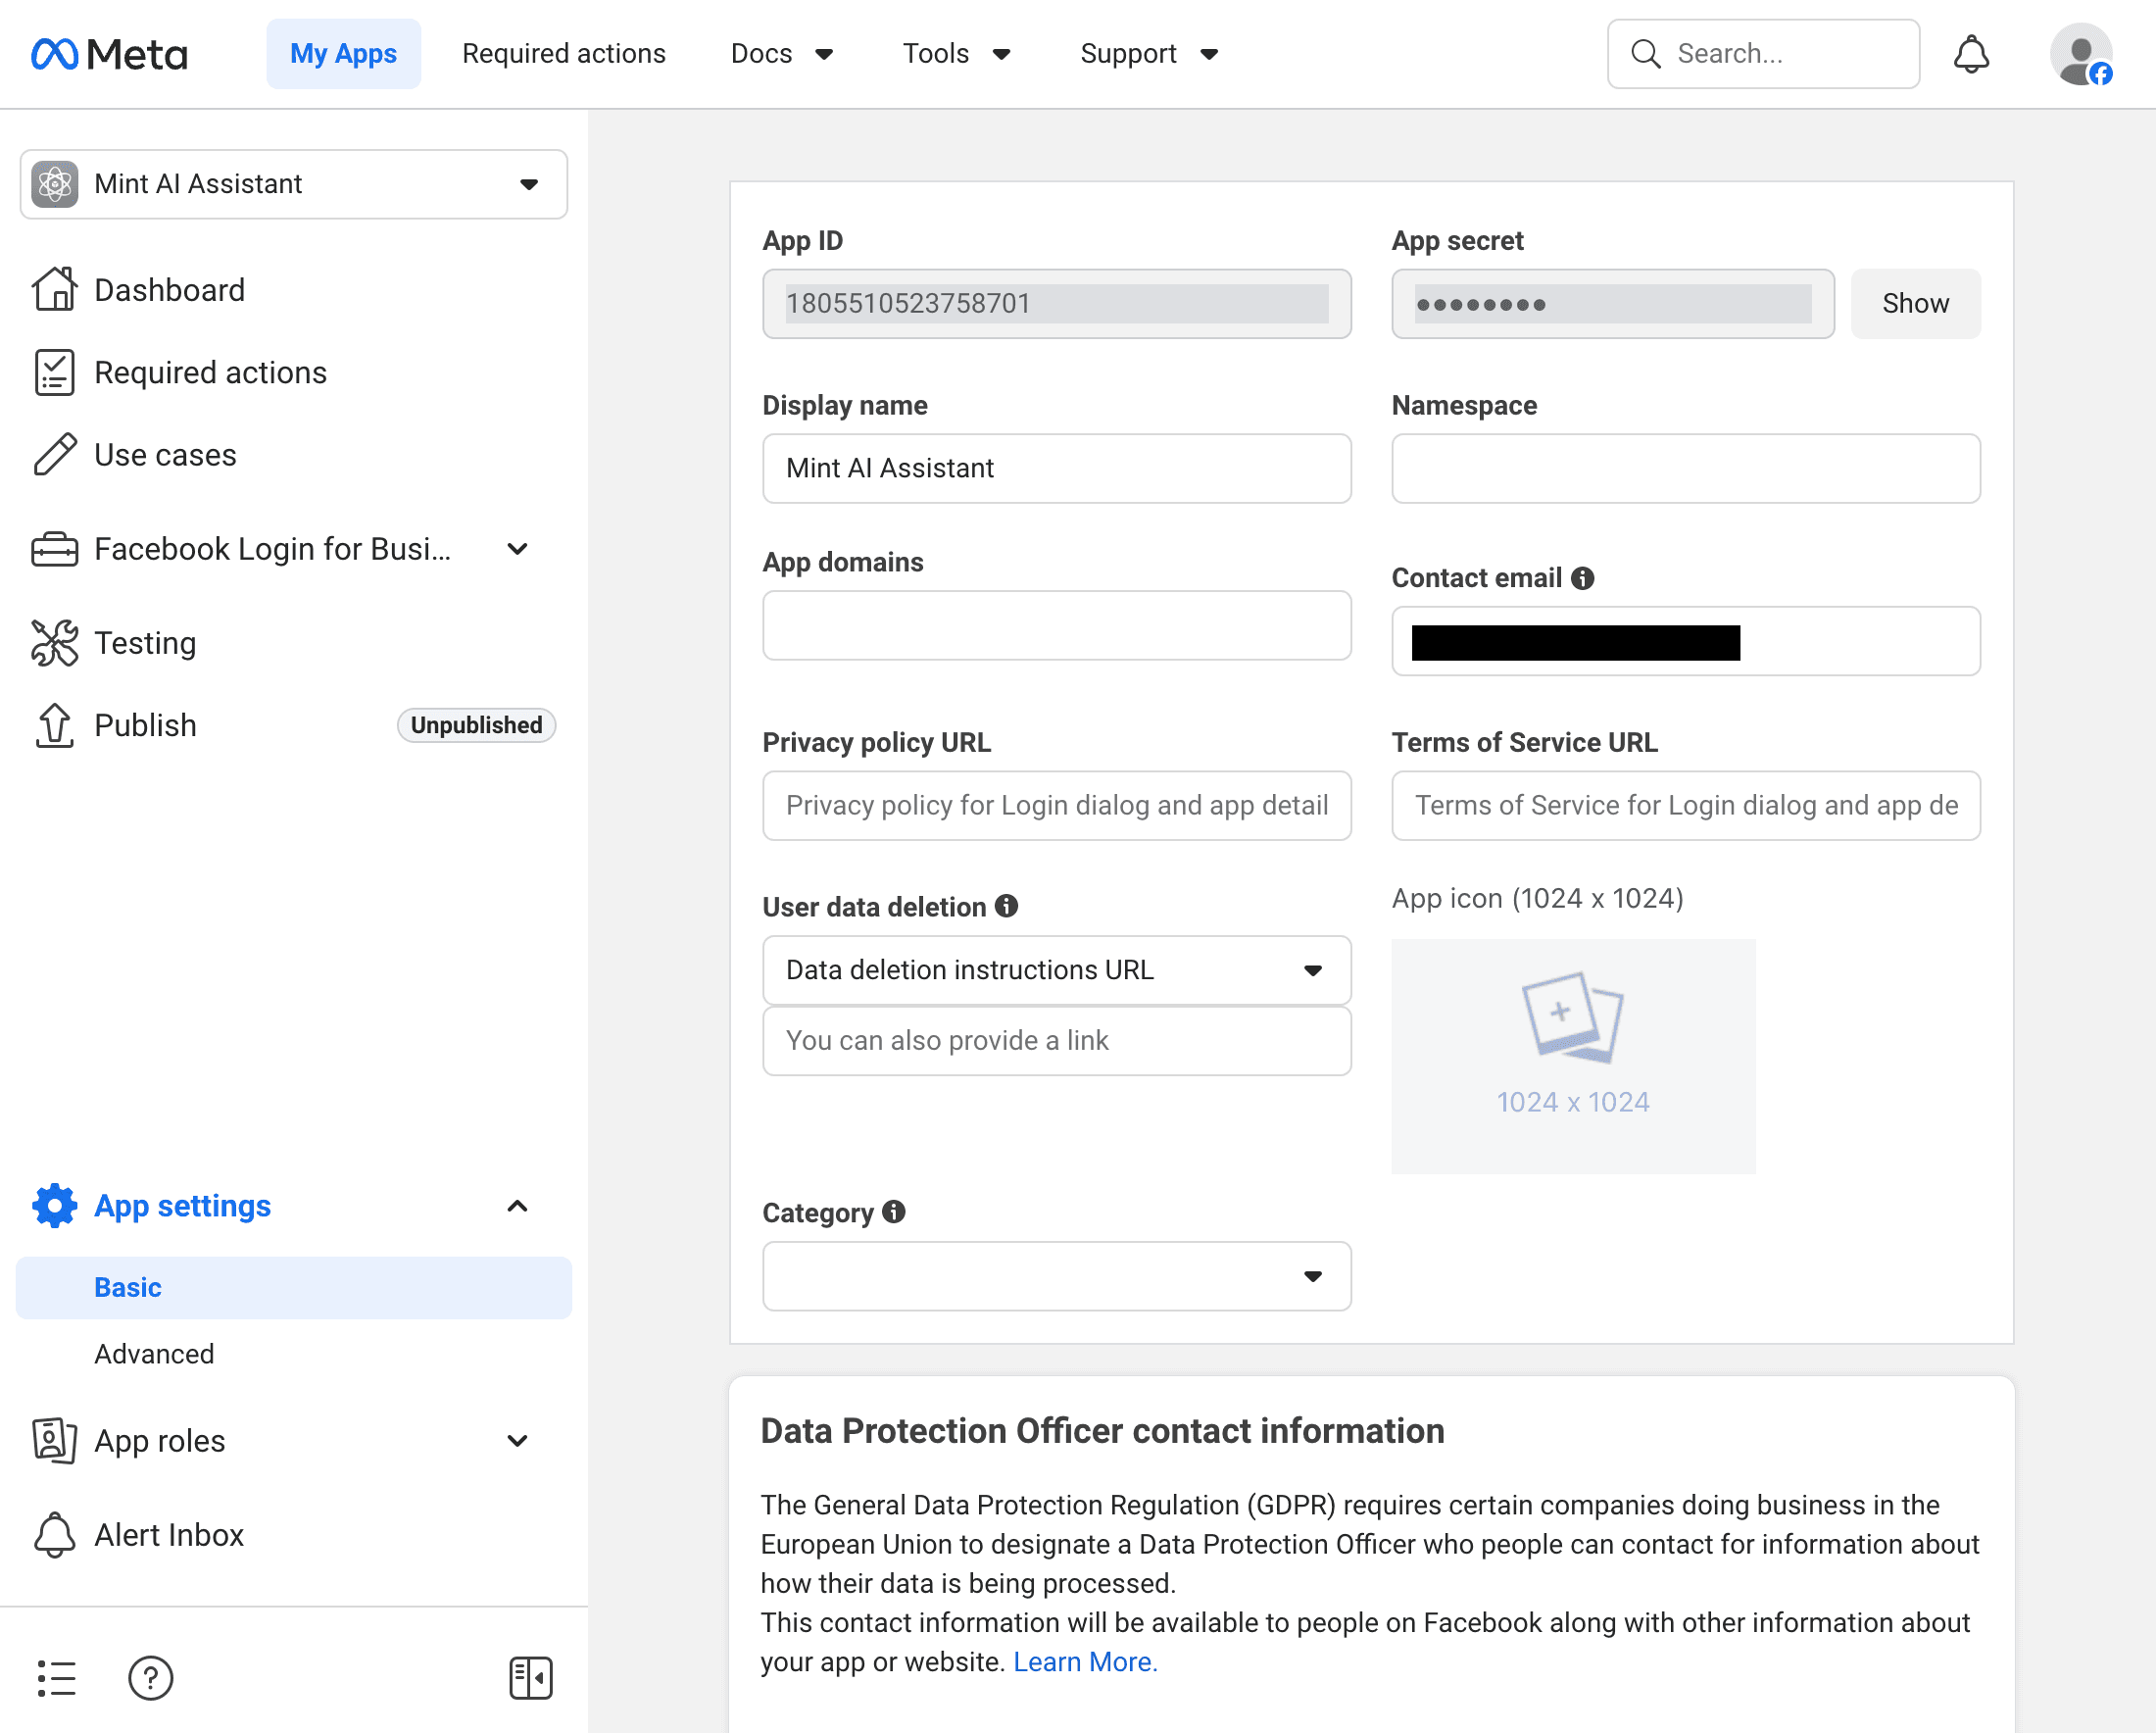Open notifications bell icon
The image size is (2156, 1733).
pyautogui.click(x=1971, y=54)
